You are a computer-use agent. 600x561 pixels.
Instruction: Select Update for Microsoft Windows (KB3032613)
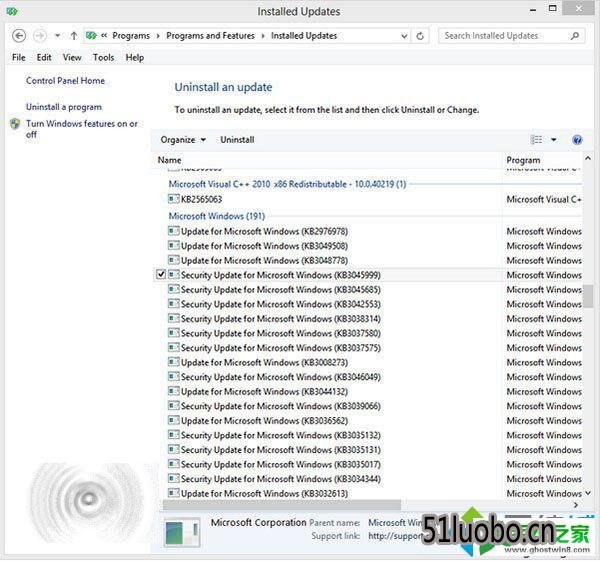[264, 493]
